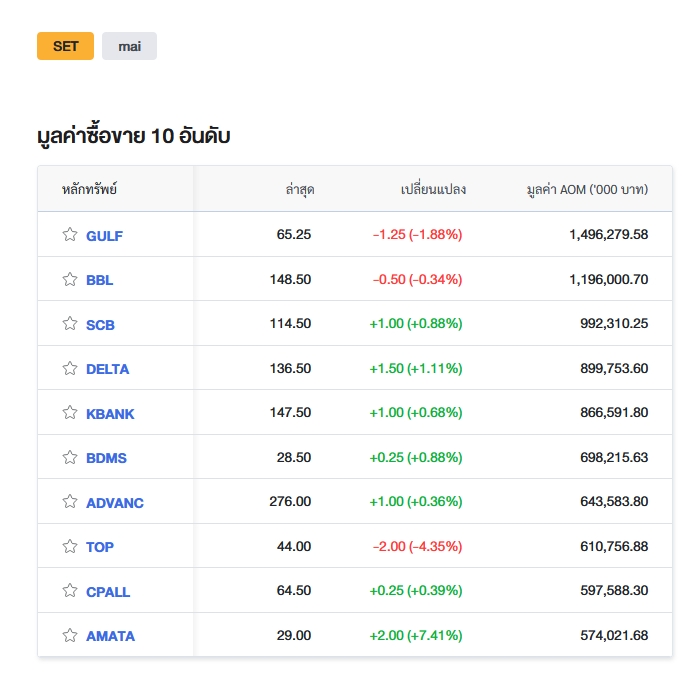The width and height of the screenshot is (683, 693).
Task: Click BBL change -0.50 (-0.34%)
Action: (417, 279)
